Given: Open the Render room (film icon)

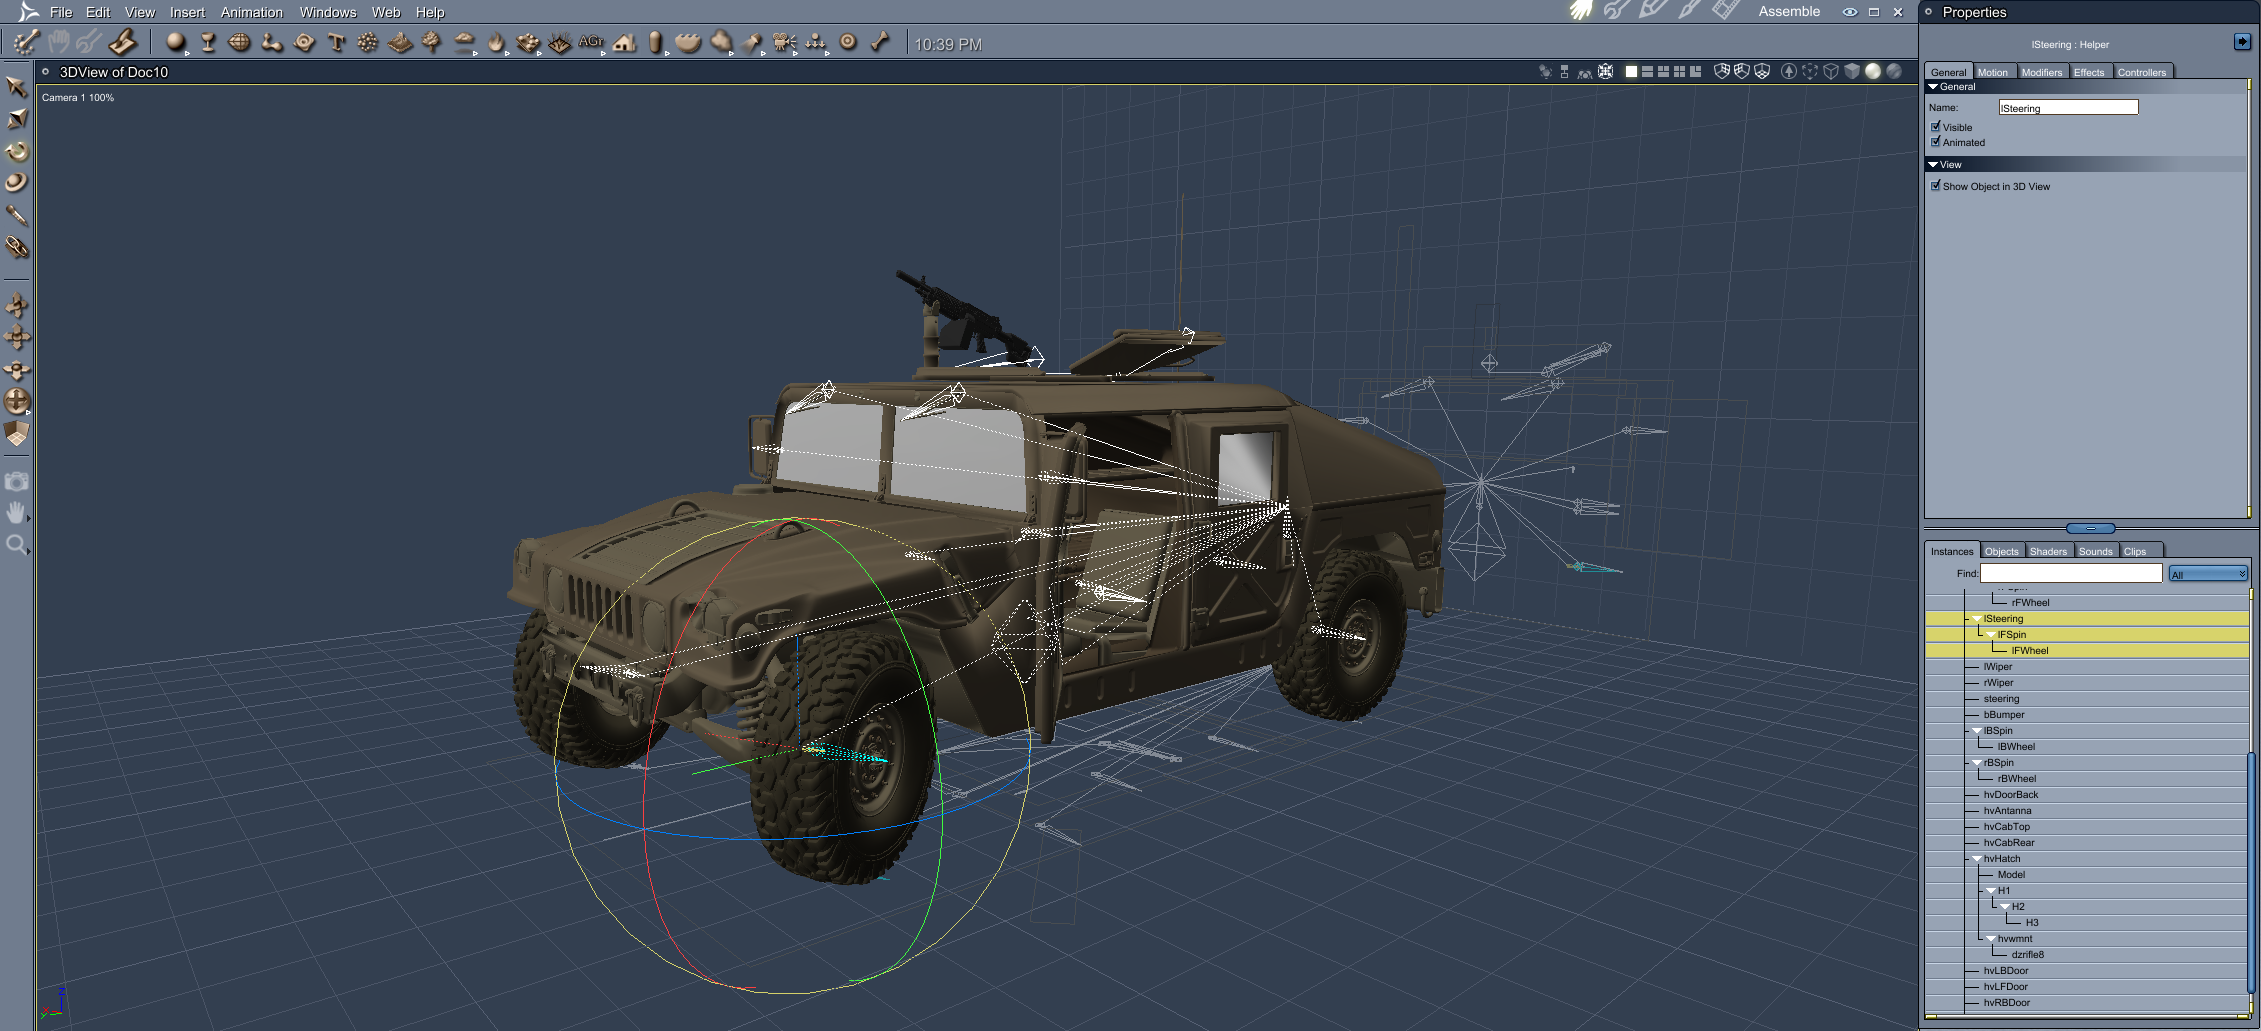Looking at the screenshot, I should (1725, 11).
